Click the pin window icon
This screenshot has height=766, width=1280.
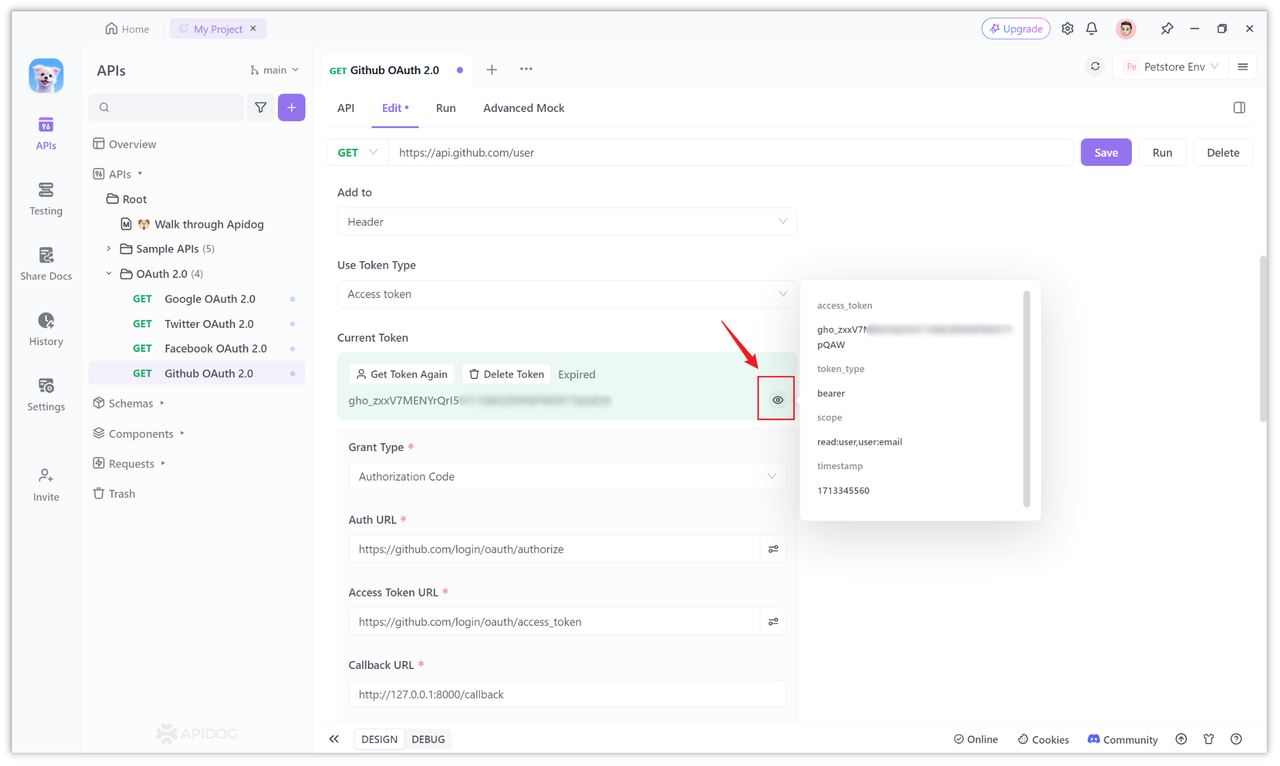click(x=1167, y=29)
